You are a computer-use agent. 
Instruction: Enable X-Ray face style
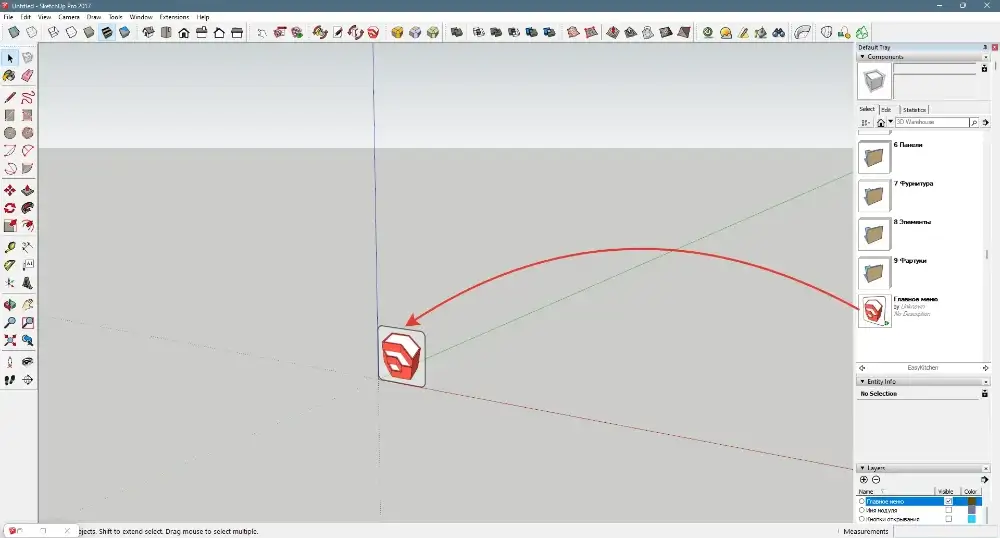pyautogui.click(x=14, y=33)
